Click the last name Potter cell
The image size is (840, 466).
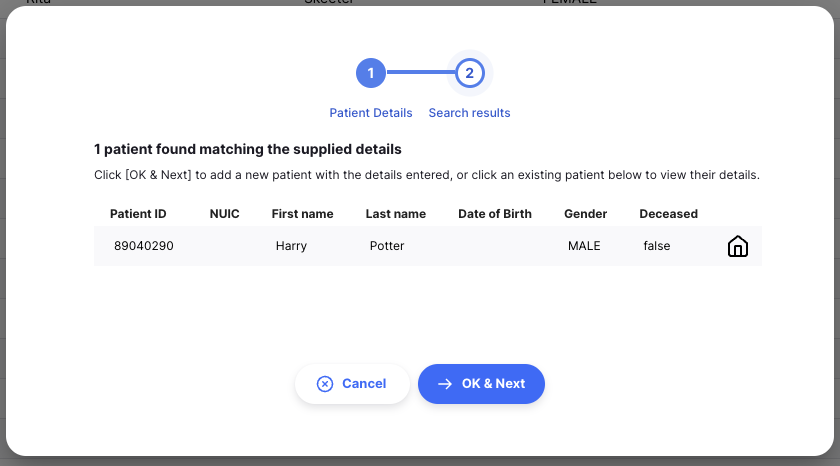387,246
